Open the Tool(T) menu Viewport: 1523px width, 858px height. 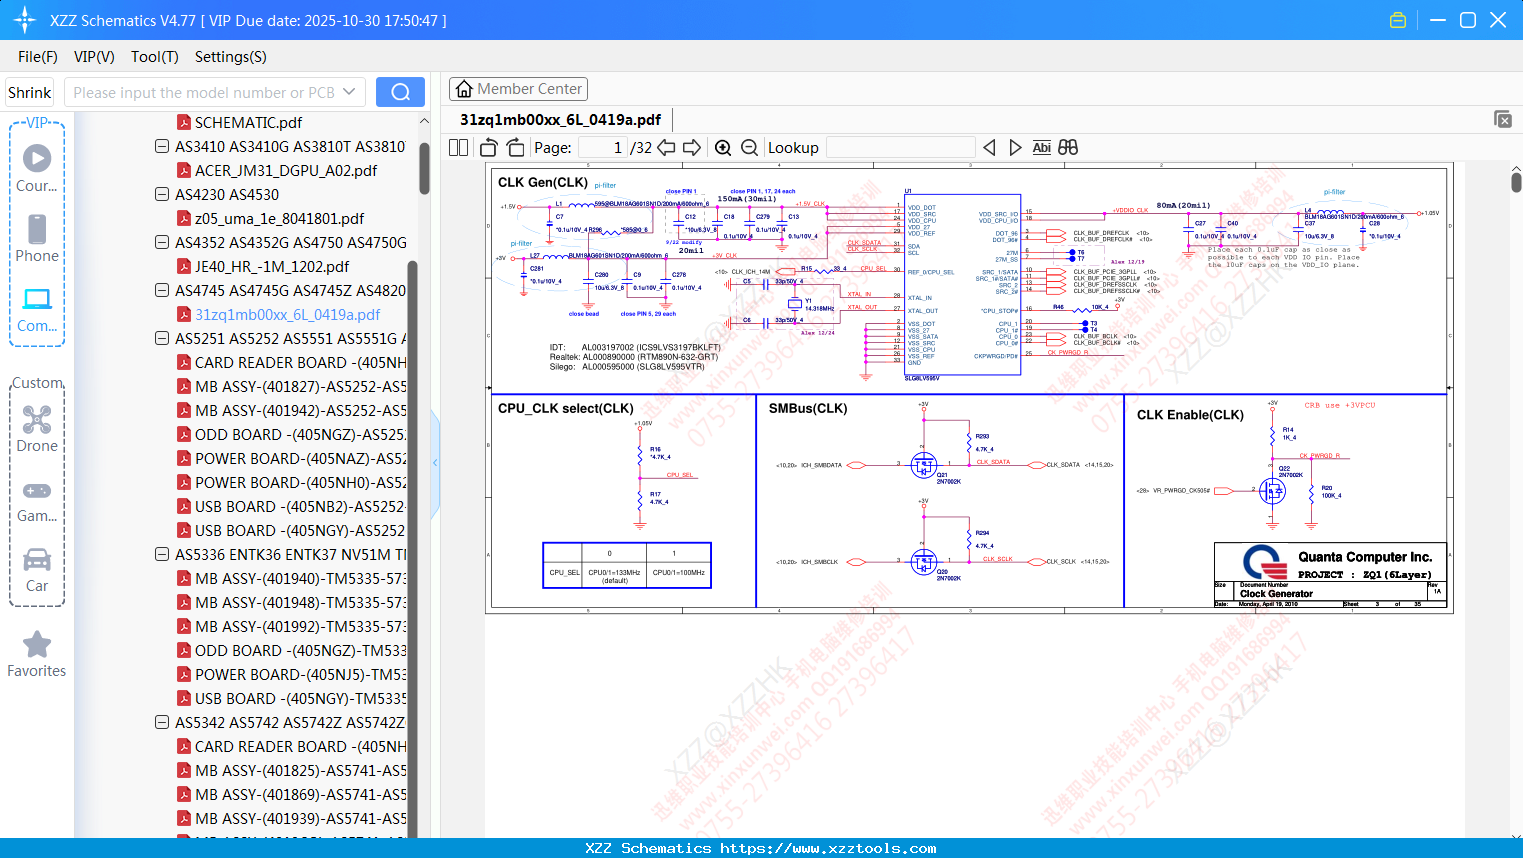coord(154,57)
